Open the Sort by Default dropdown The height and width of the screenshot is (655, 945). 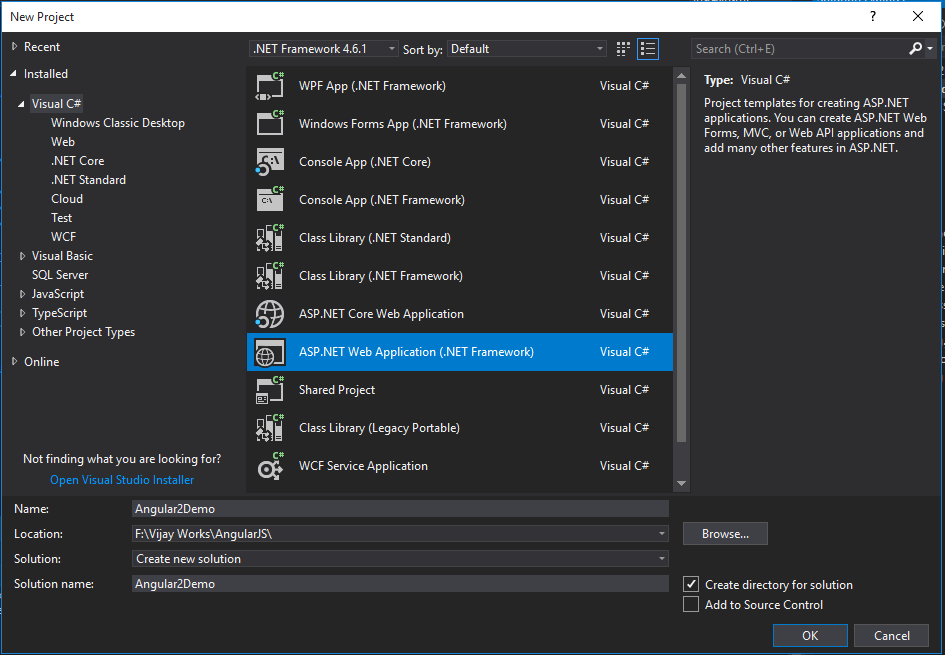click(527, 48)
